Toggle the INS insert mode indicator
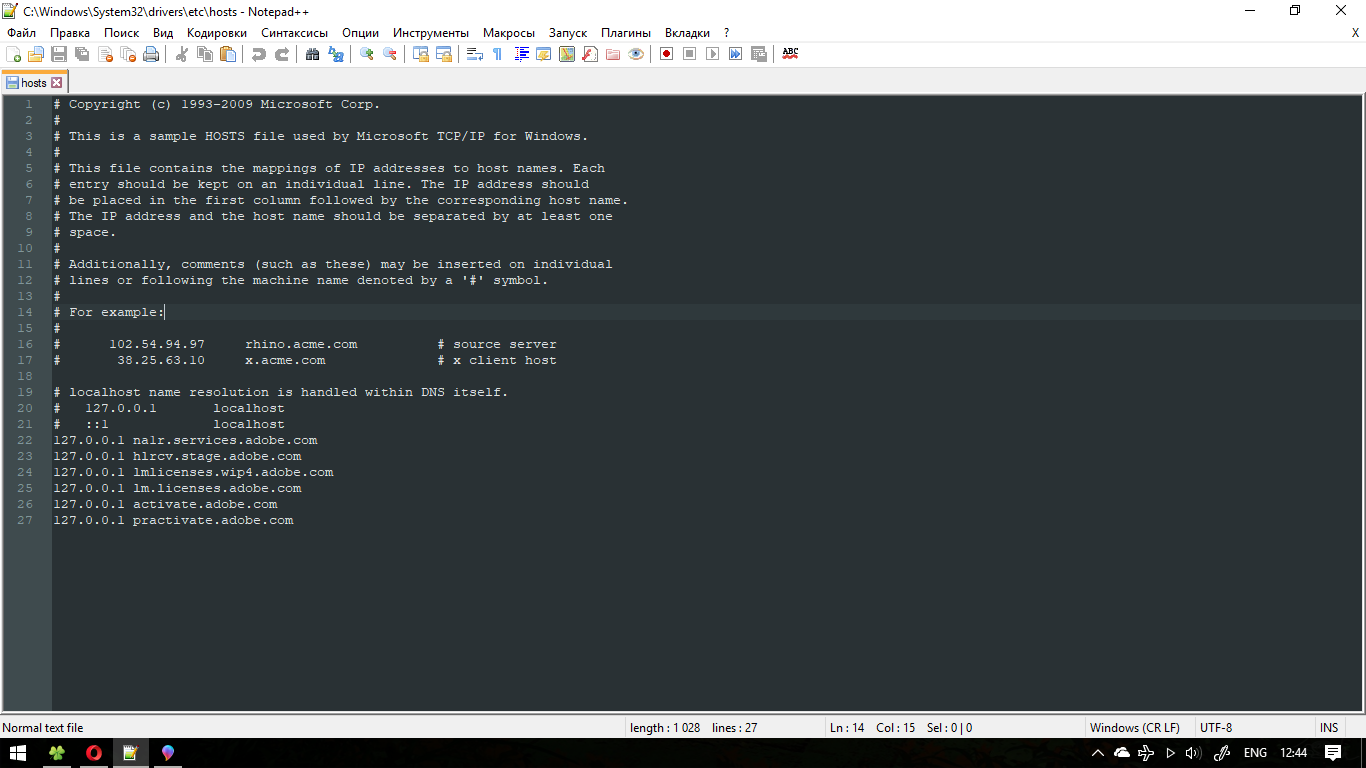Image resolution: width=1366 pixels, height=768 pixels. tap(1329, 728)
